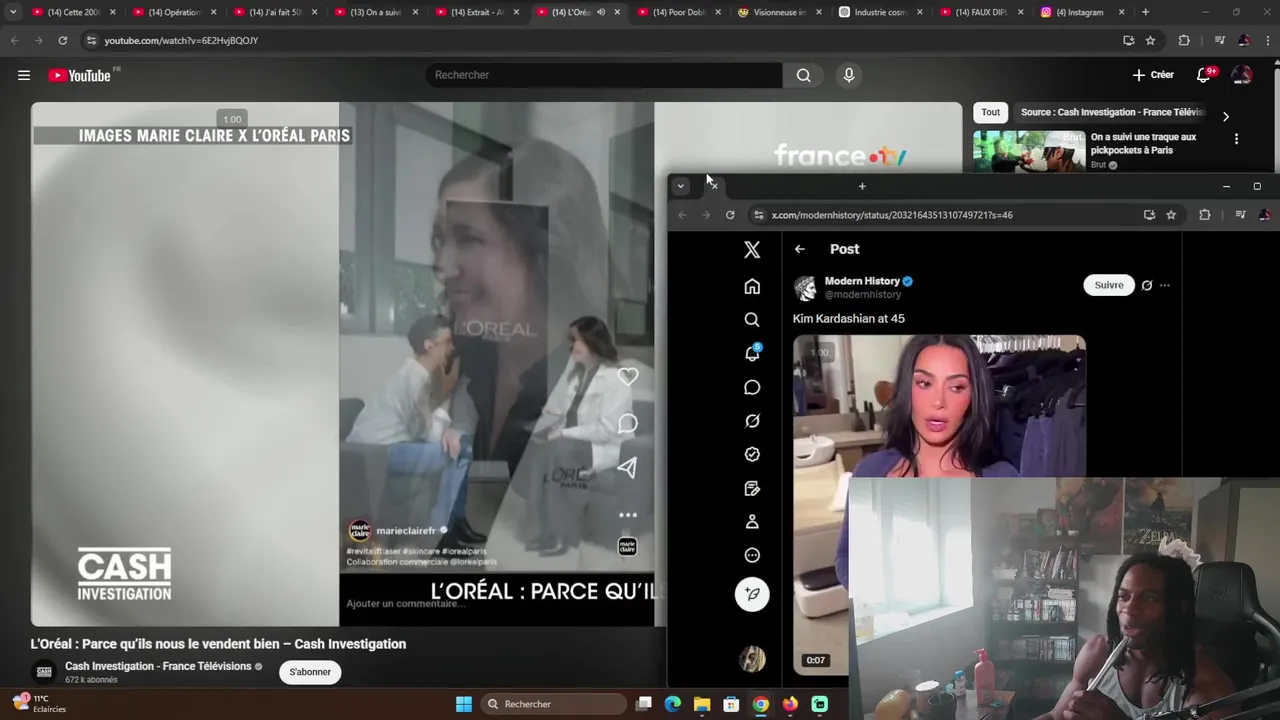
Task: Go back with arrow beside Post heading
Action: click(799, 249)
